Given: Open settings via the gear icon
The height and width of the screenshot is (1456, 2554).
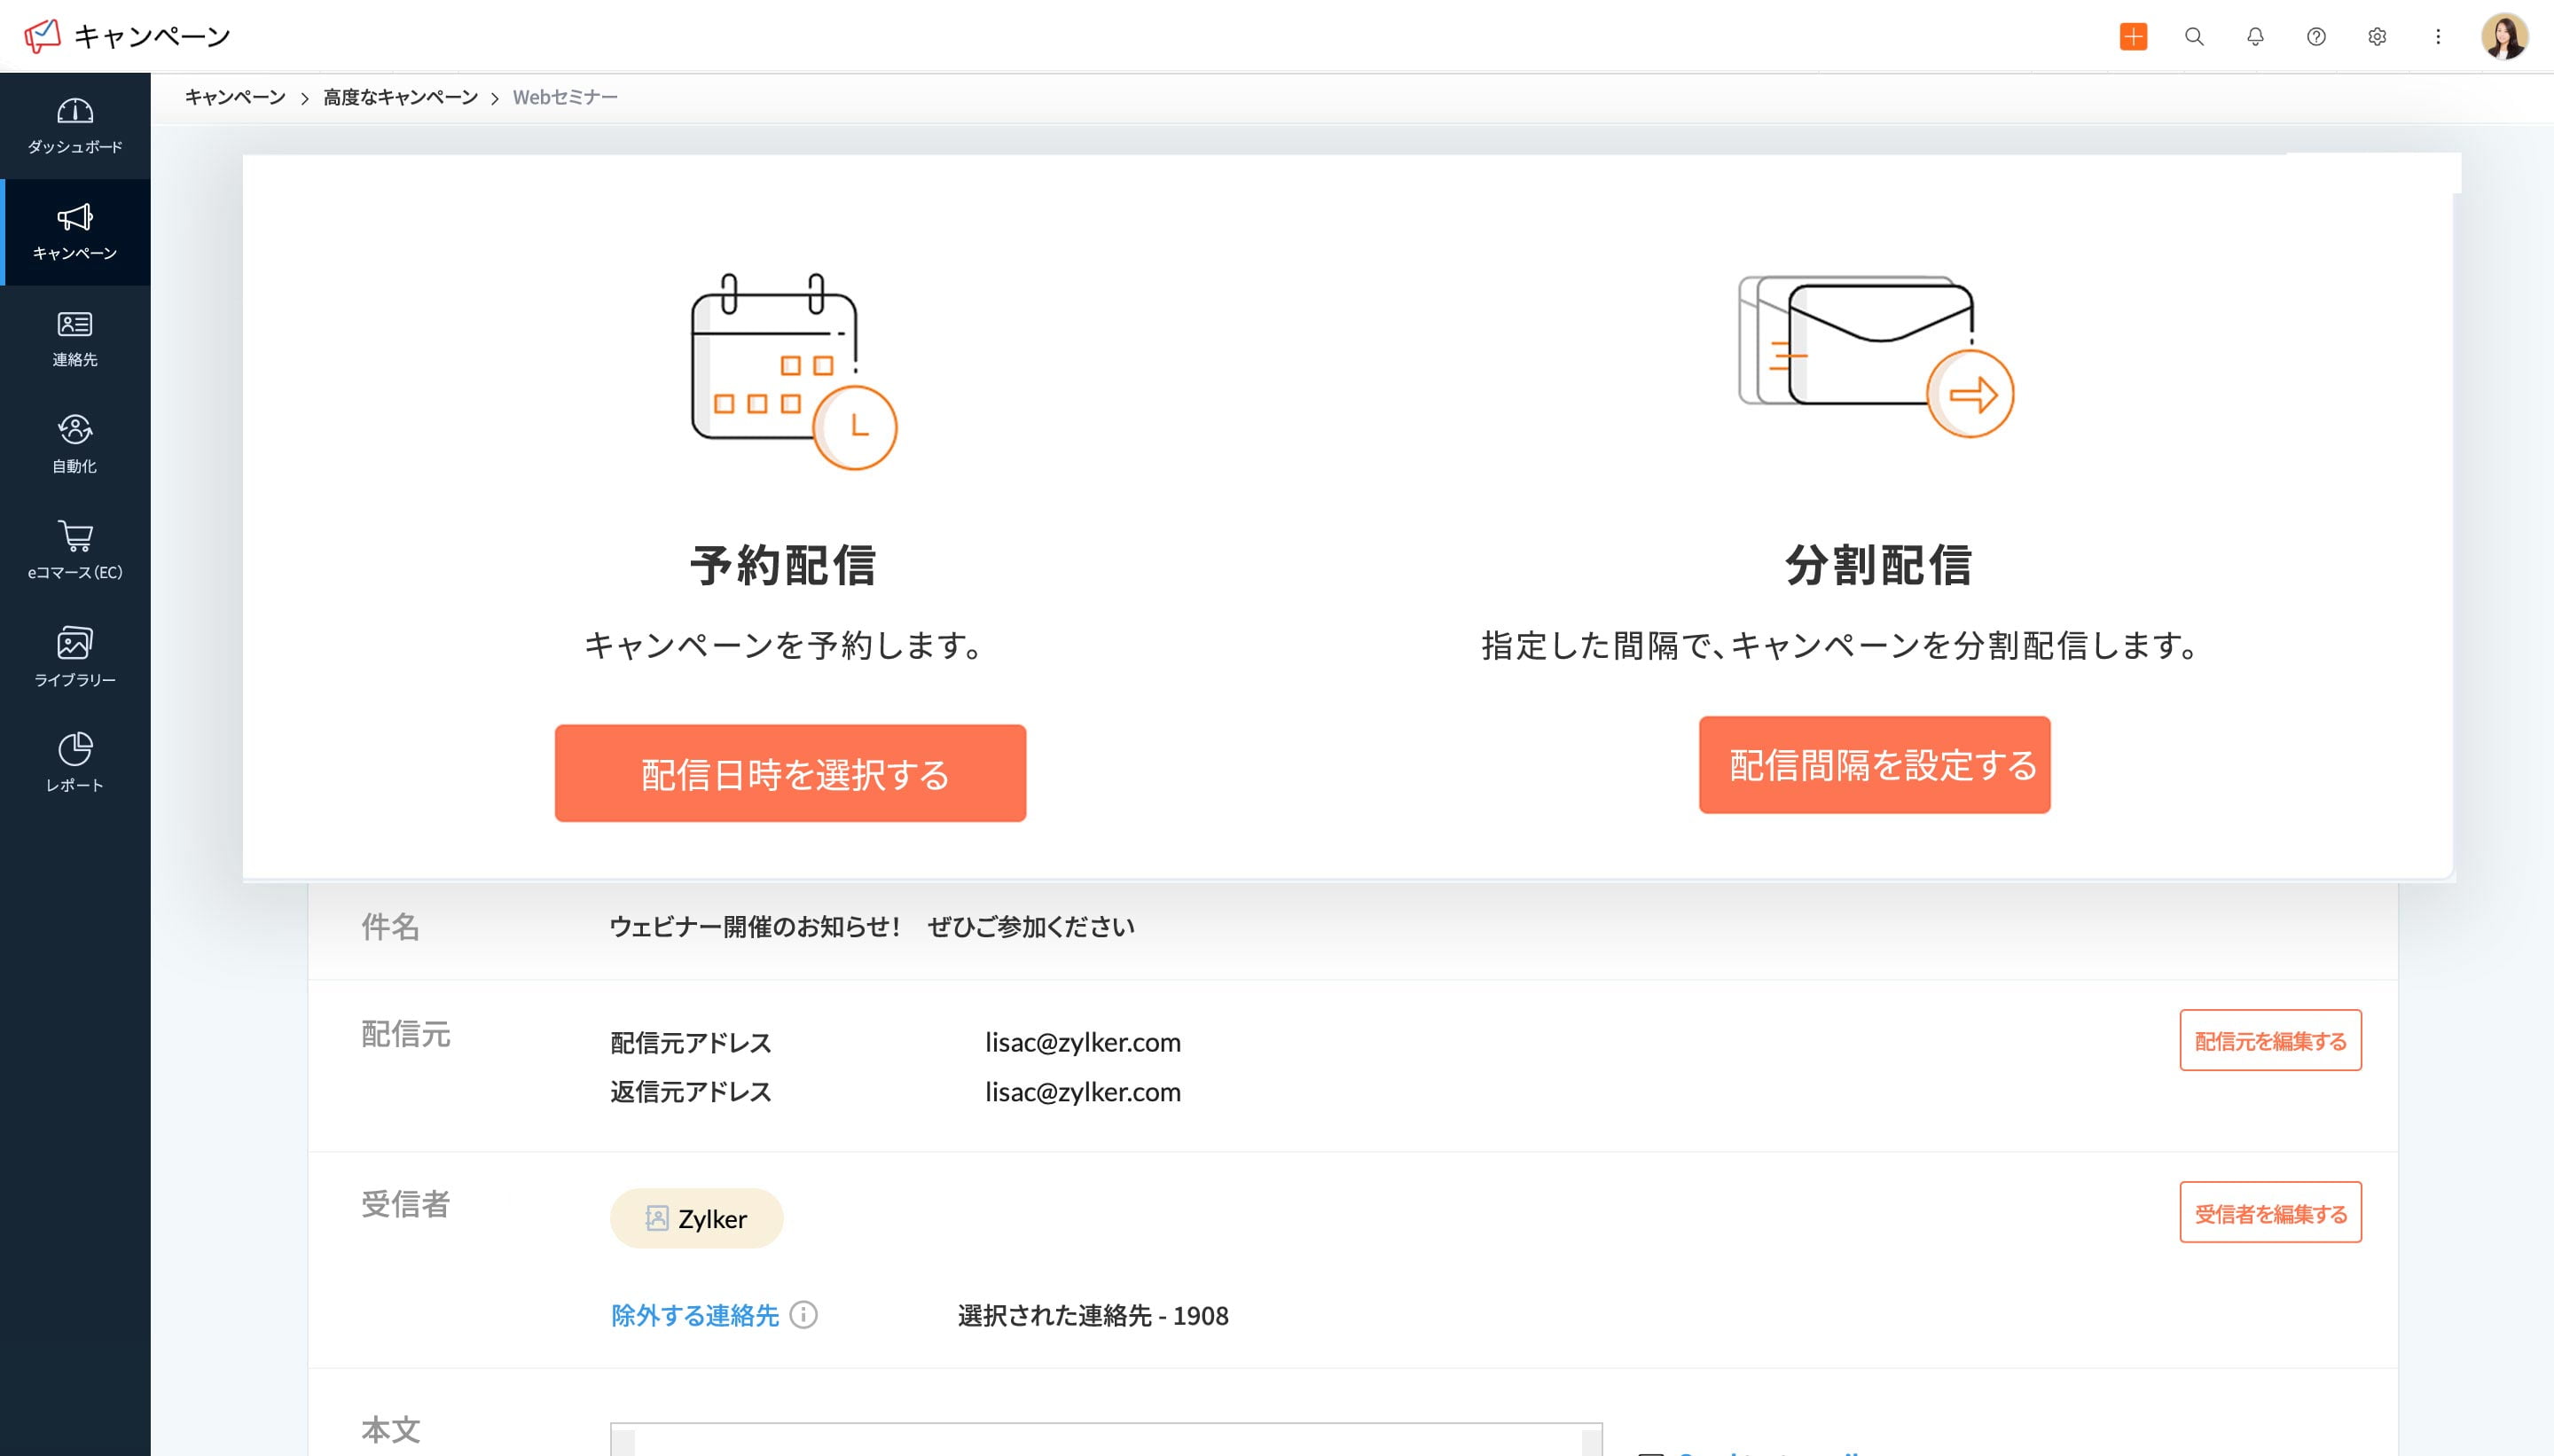Looking at the screenshot, I should (x=2377, y=37).
